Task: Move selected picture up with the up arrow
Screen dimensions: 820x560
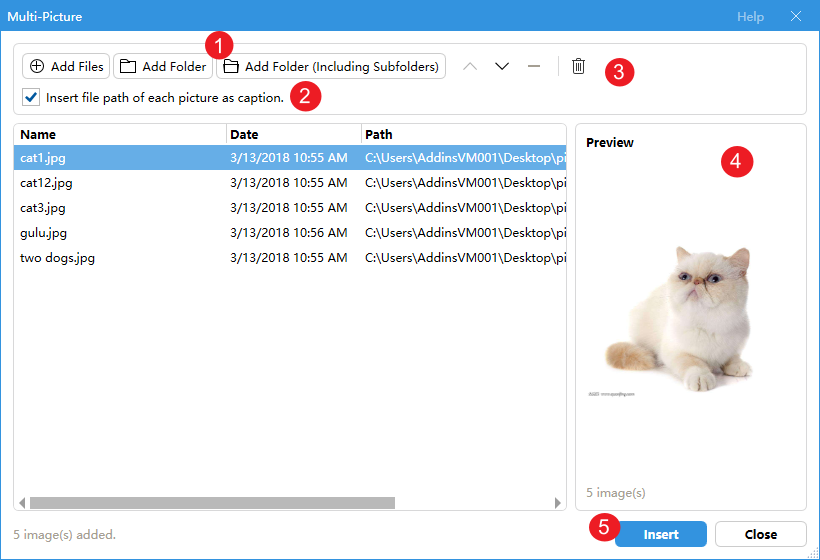Action: pos(470,66)
